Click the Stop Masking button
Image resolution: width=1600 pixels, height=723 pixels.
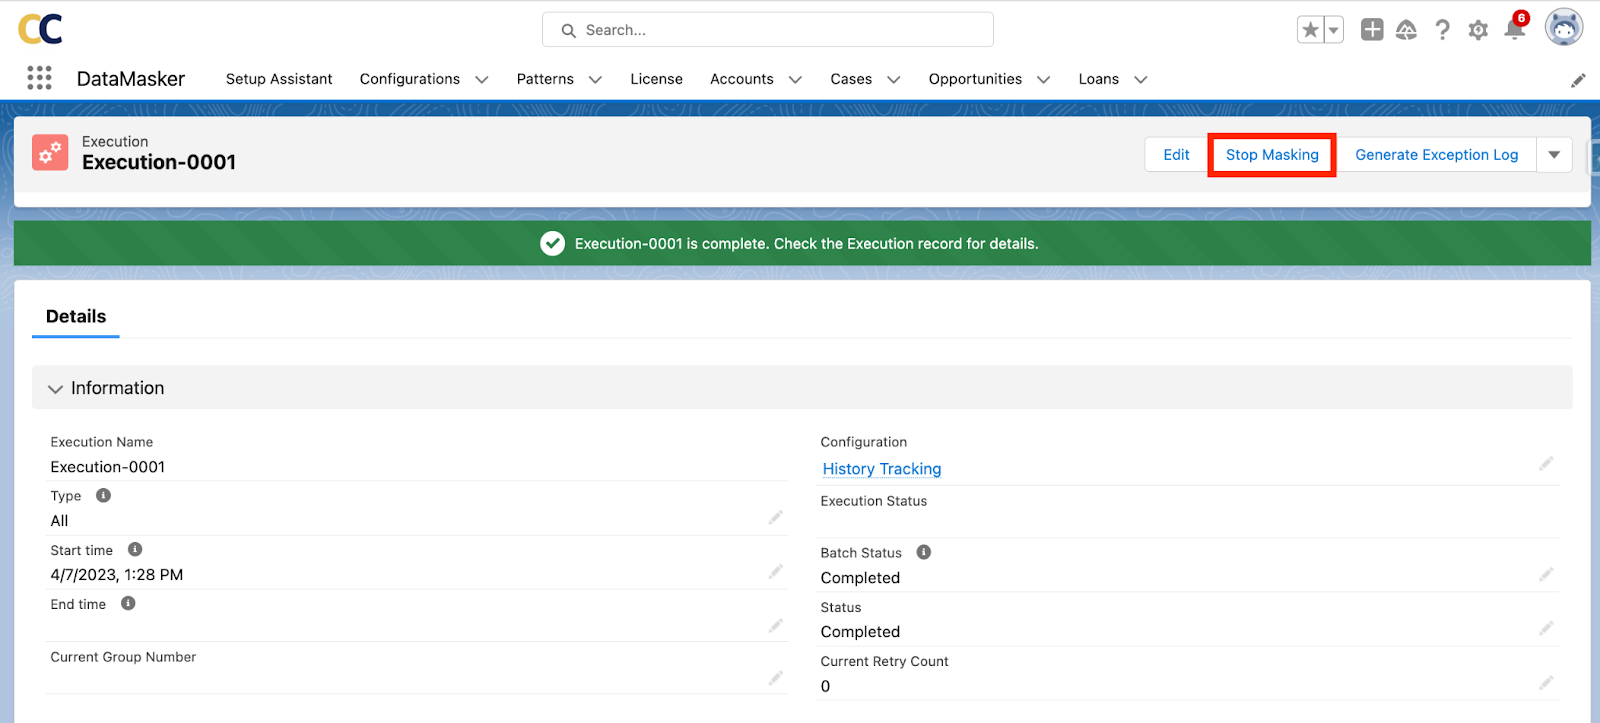[x=1272, y=155]
